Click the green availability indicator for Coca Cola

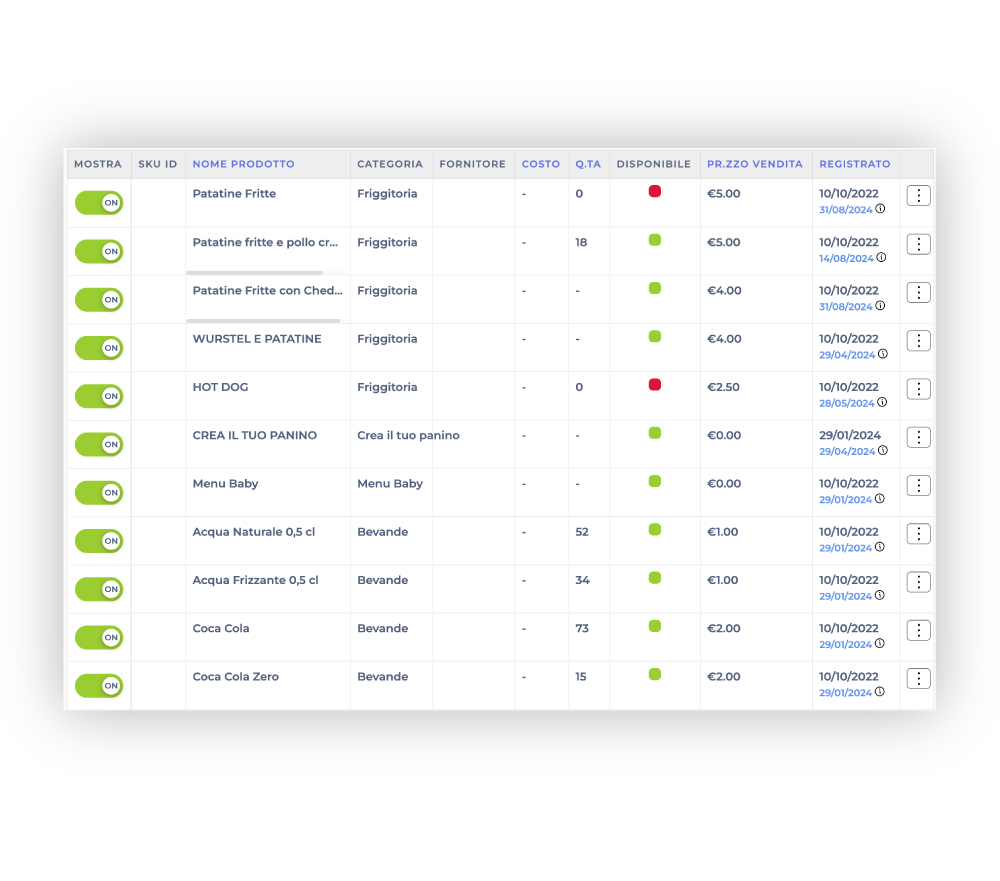click(655, 626)
